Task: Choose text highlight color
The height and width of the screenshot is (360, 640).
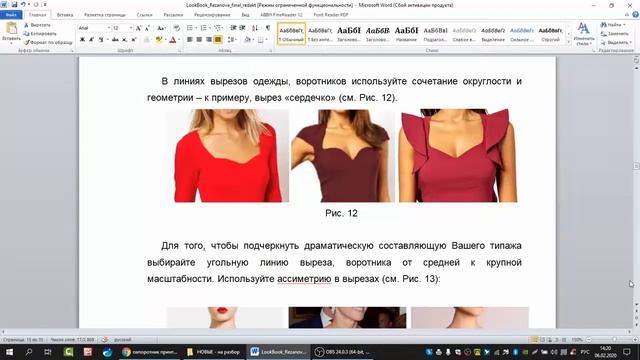Action: click(159, 40)
